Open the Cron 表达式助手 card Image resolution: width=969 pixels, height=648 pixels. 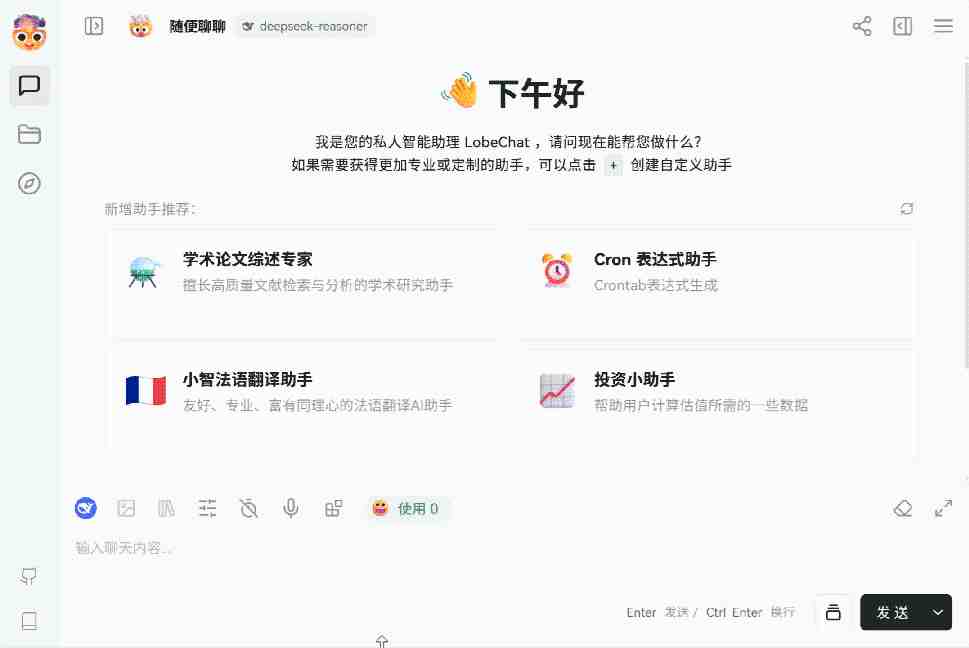(717, 284)
